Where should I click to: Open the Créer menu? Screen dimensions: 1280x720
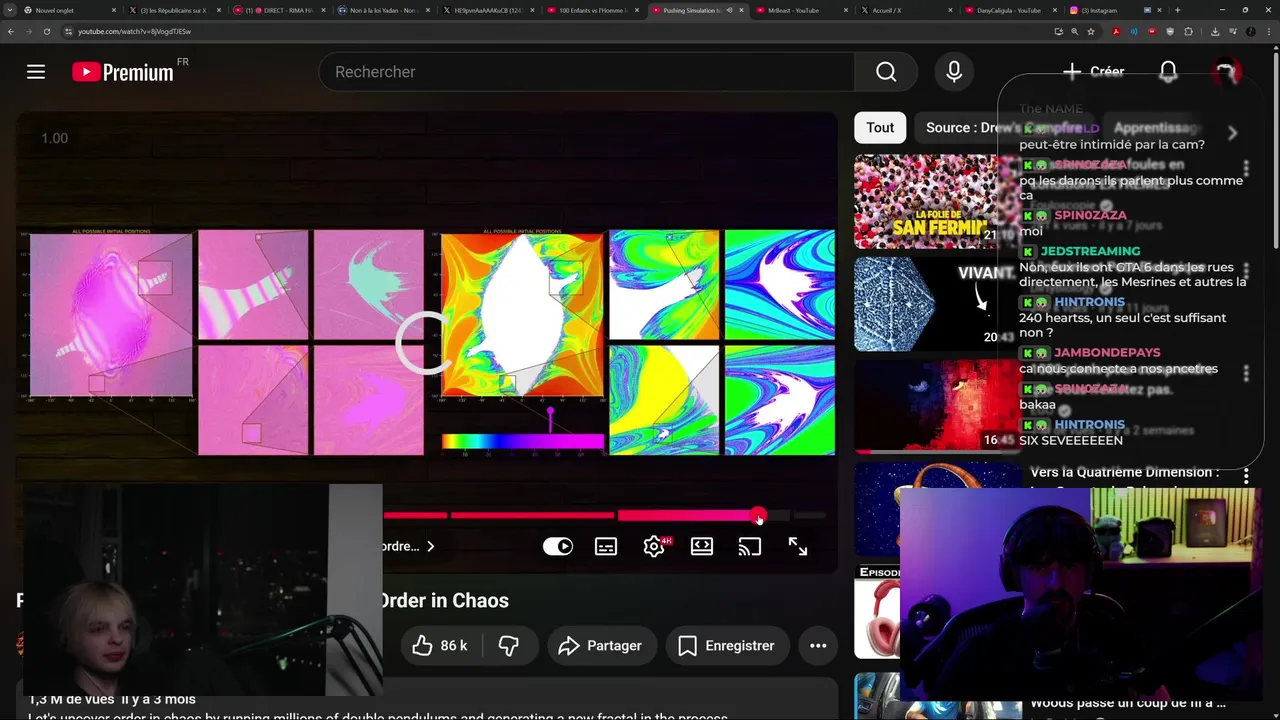[x=1093, y=72]
